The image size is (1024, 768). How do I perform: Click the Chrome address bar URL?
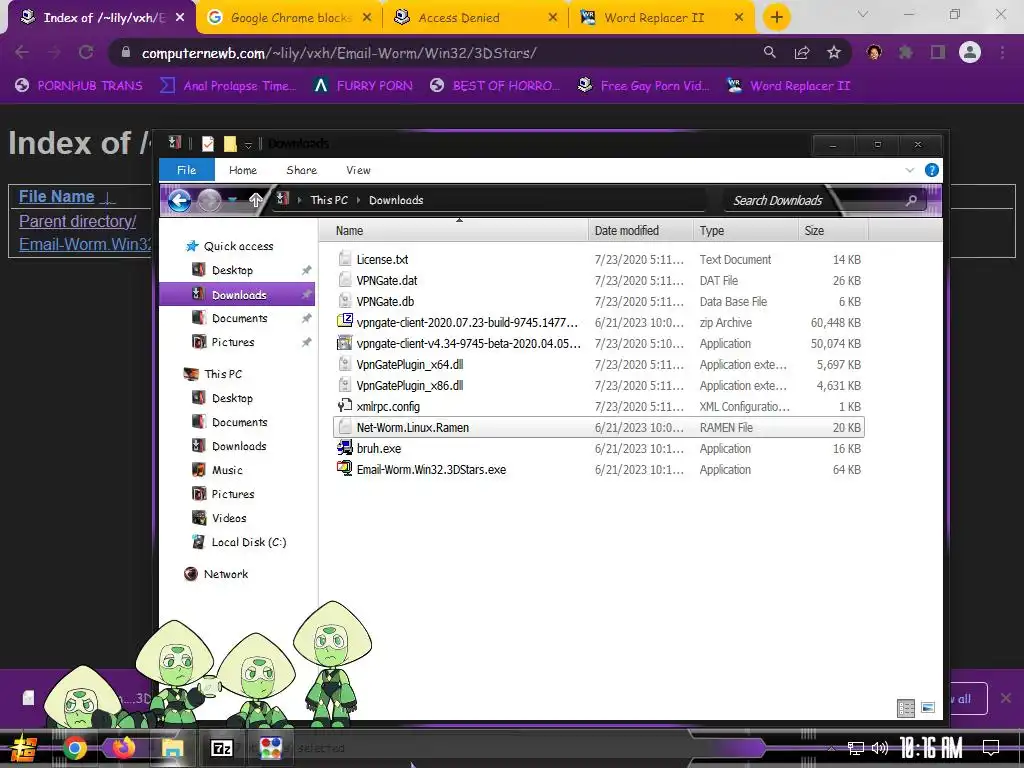[x=340, y=53]
